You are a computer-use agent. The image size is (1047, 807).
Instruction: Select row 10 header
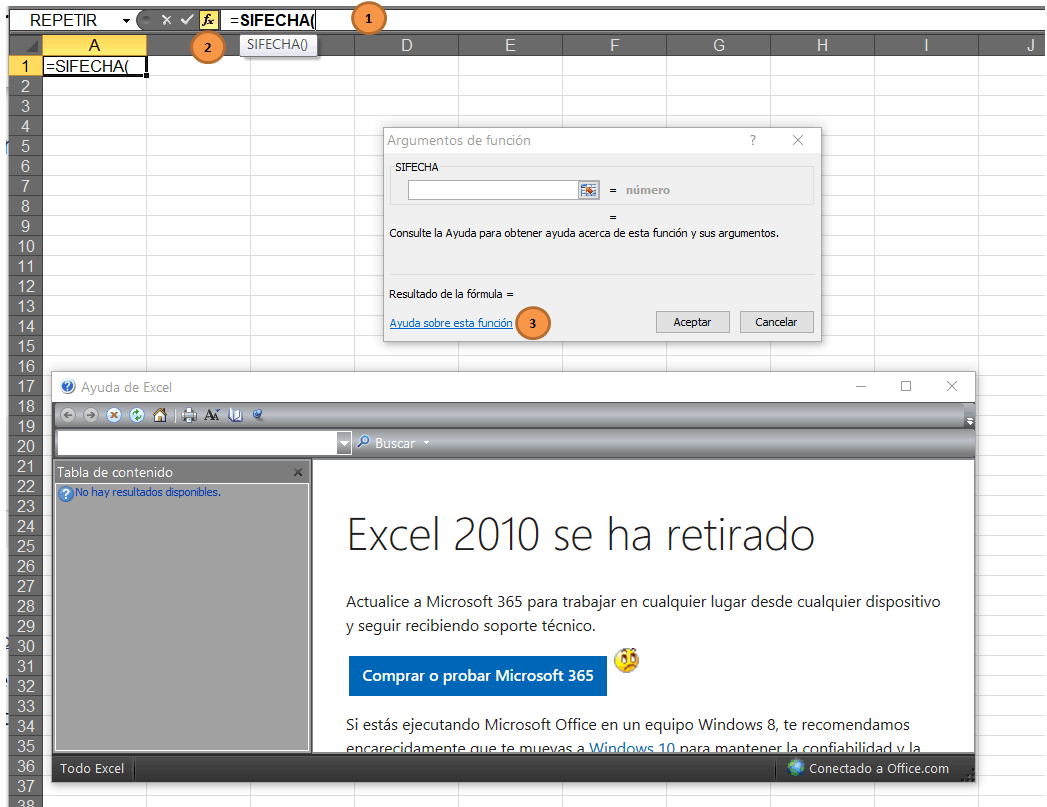(25, 246)
